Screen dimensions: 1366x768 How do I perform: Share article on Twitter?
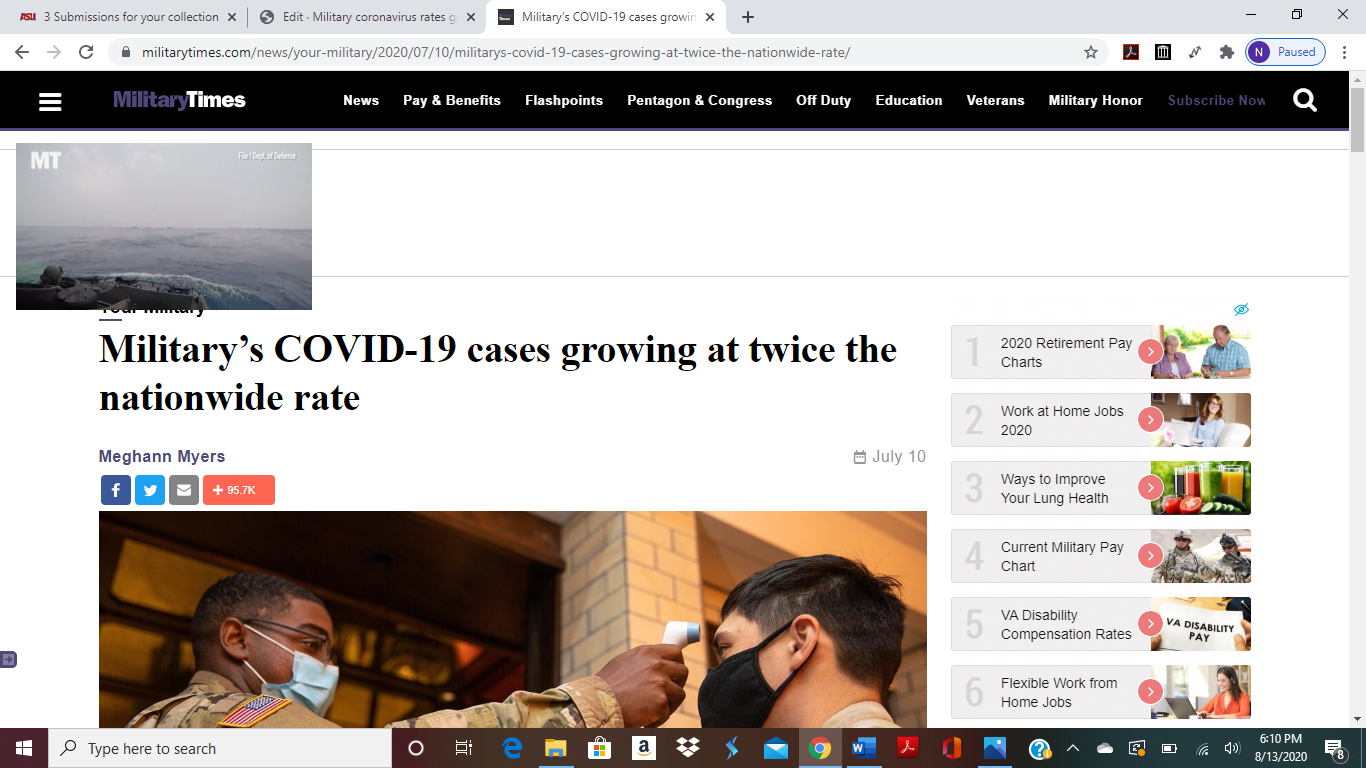coord(150,490)
